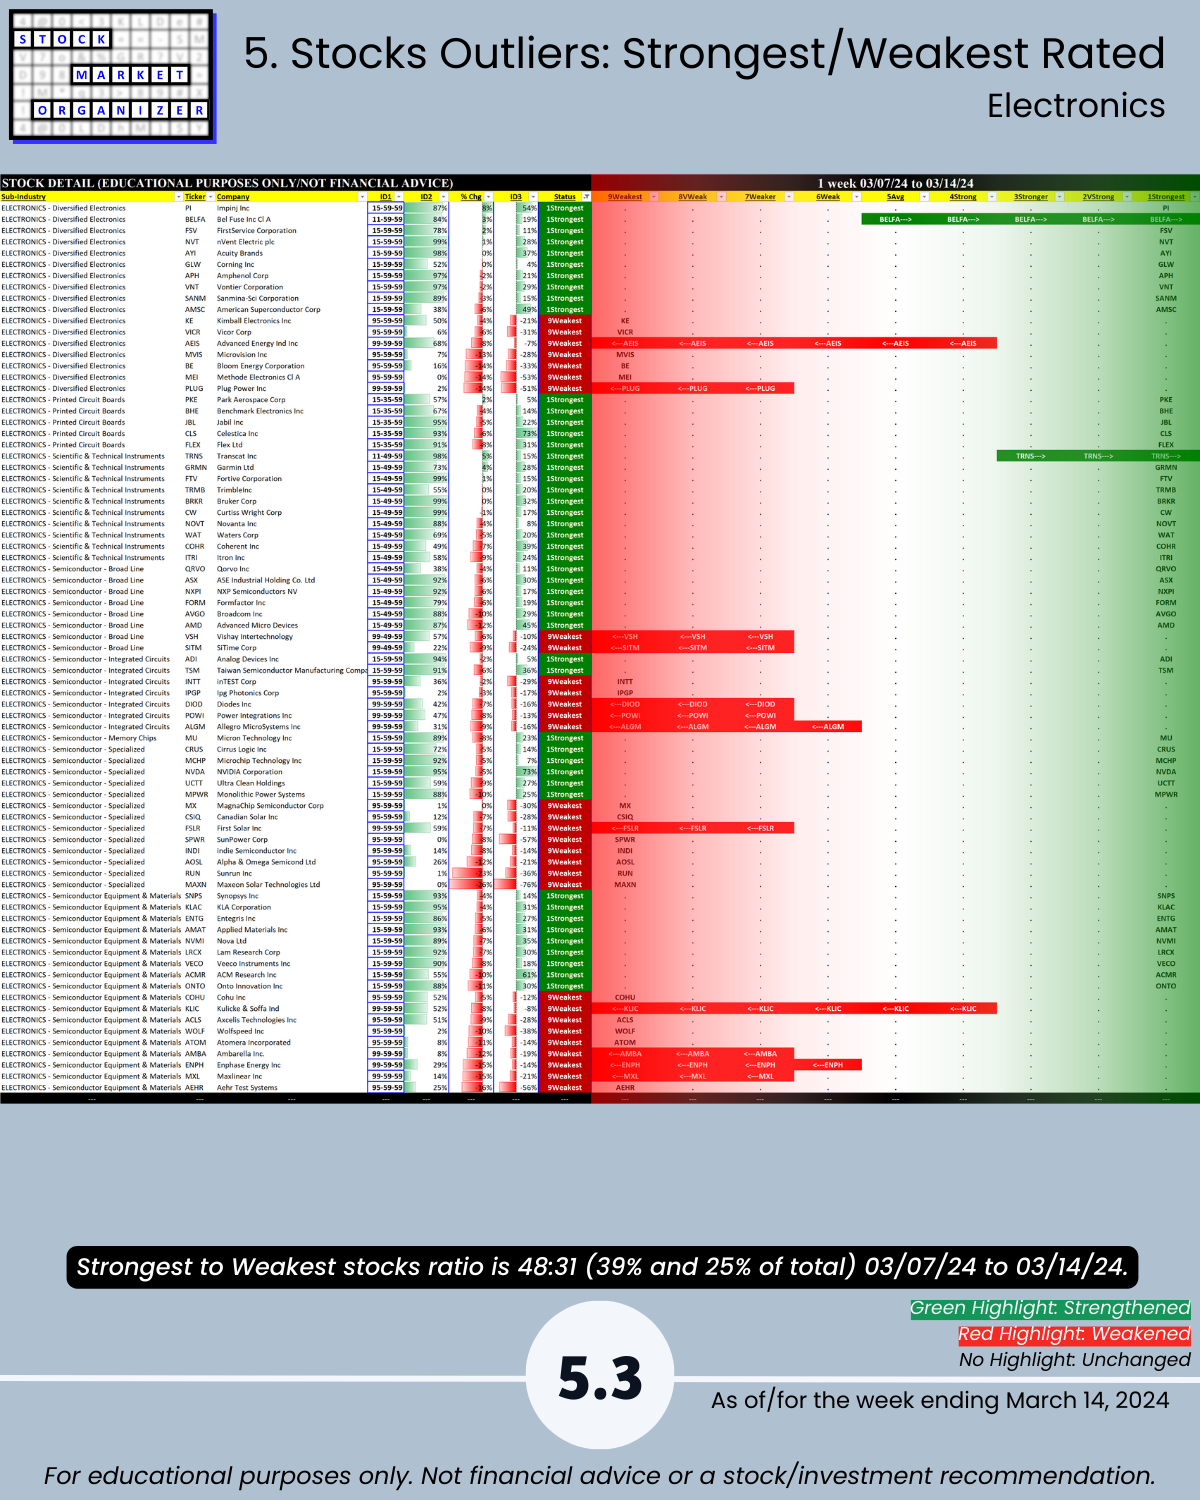Open the 2VStrong column filter dropdown
1200x1500 pixels.
pyautogui.click(x=1127, y=197)
